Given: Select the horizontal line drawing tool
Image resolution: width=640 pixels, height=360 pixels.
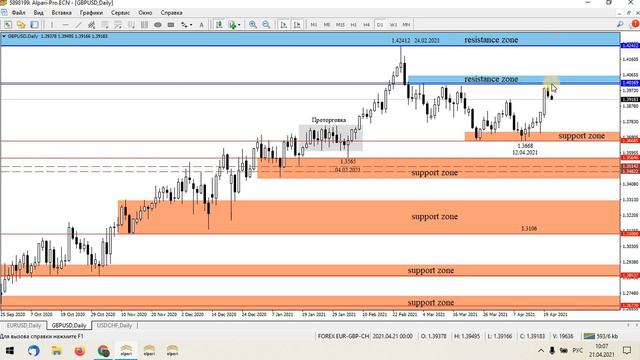Looking at the screenshot, I should 65,25.
